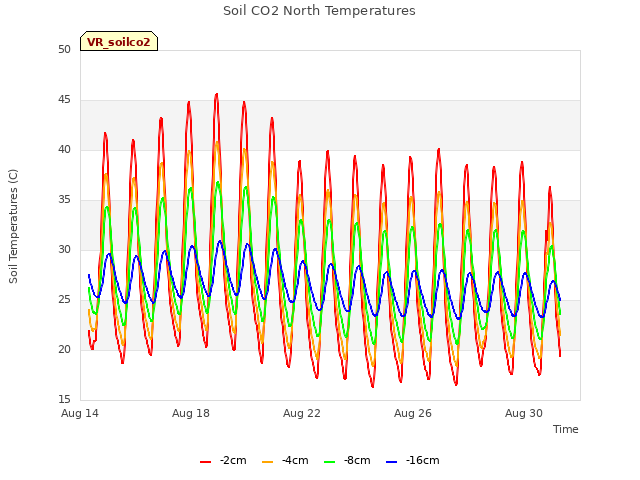The height and width of the screenshot is (480, 640).
Task: Click the Aug 30 x-axis label
Action: coord(524,413)
